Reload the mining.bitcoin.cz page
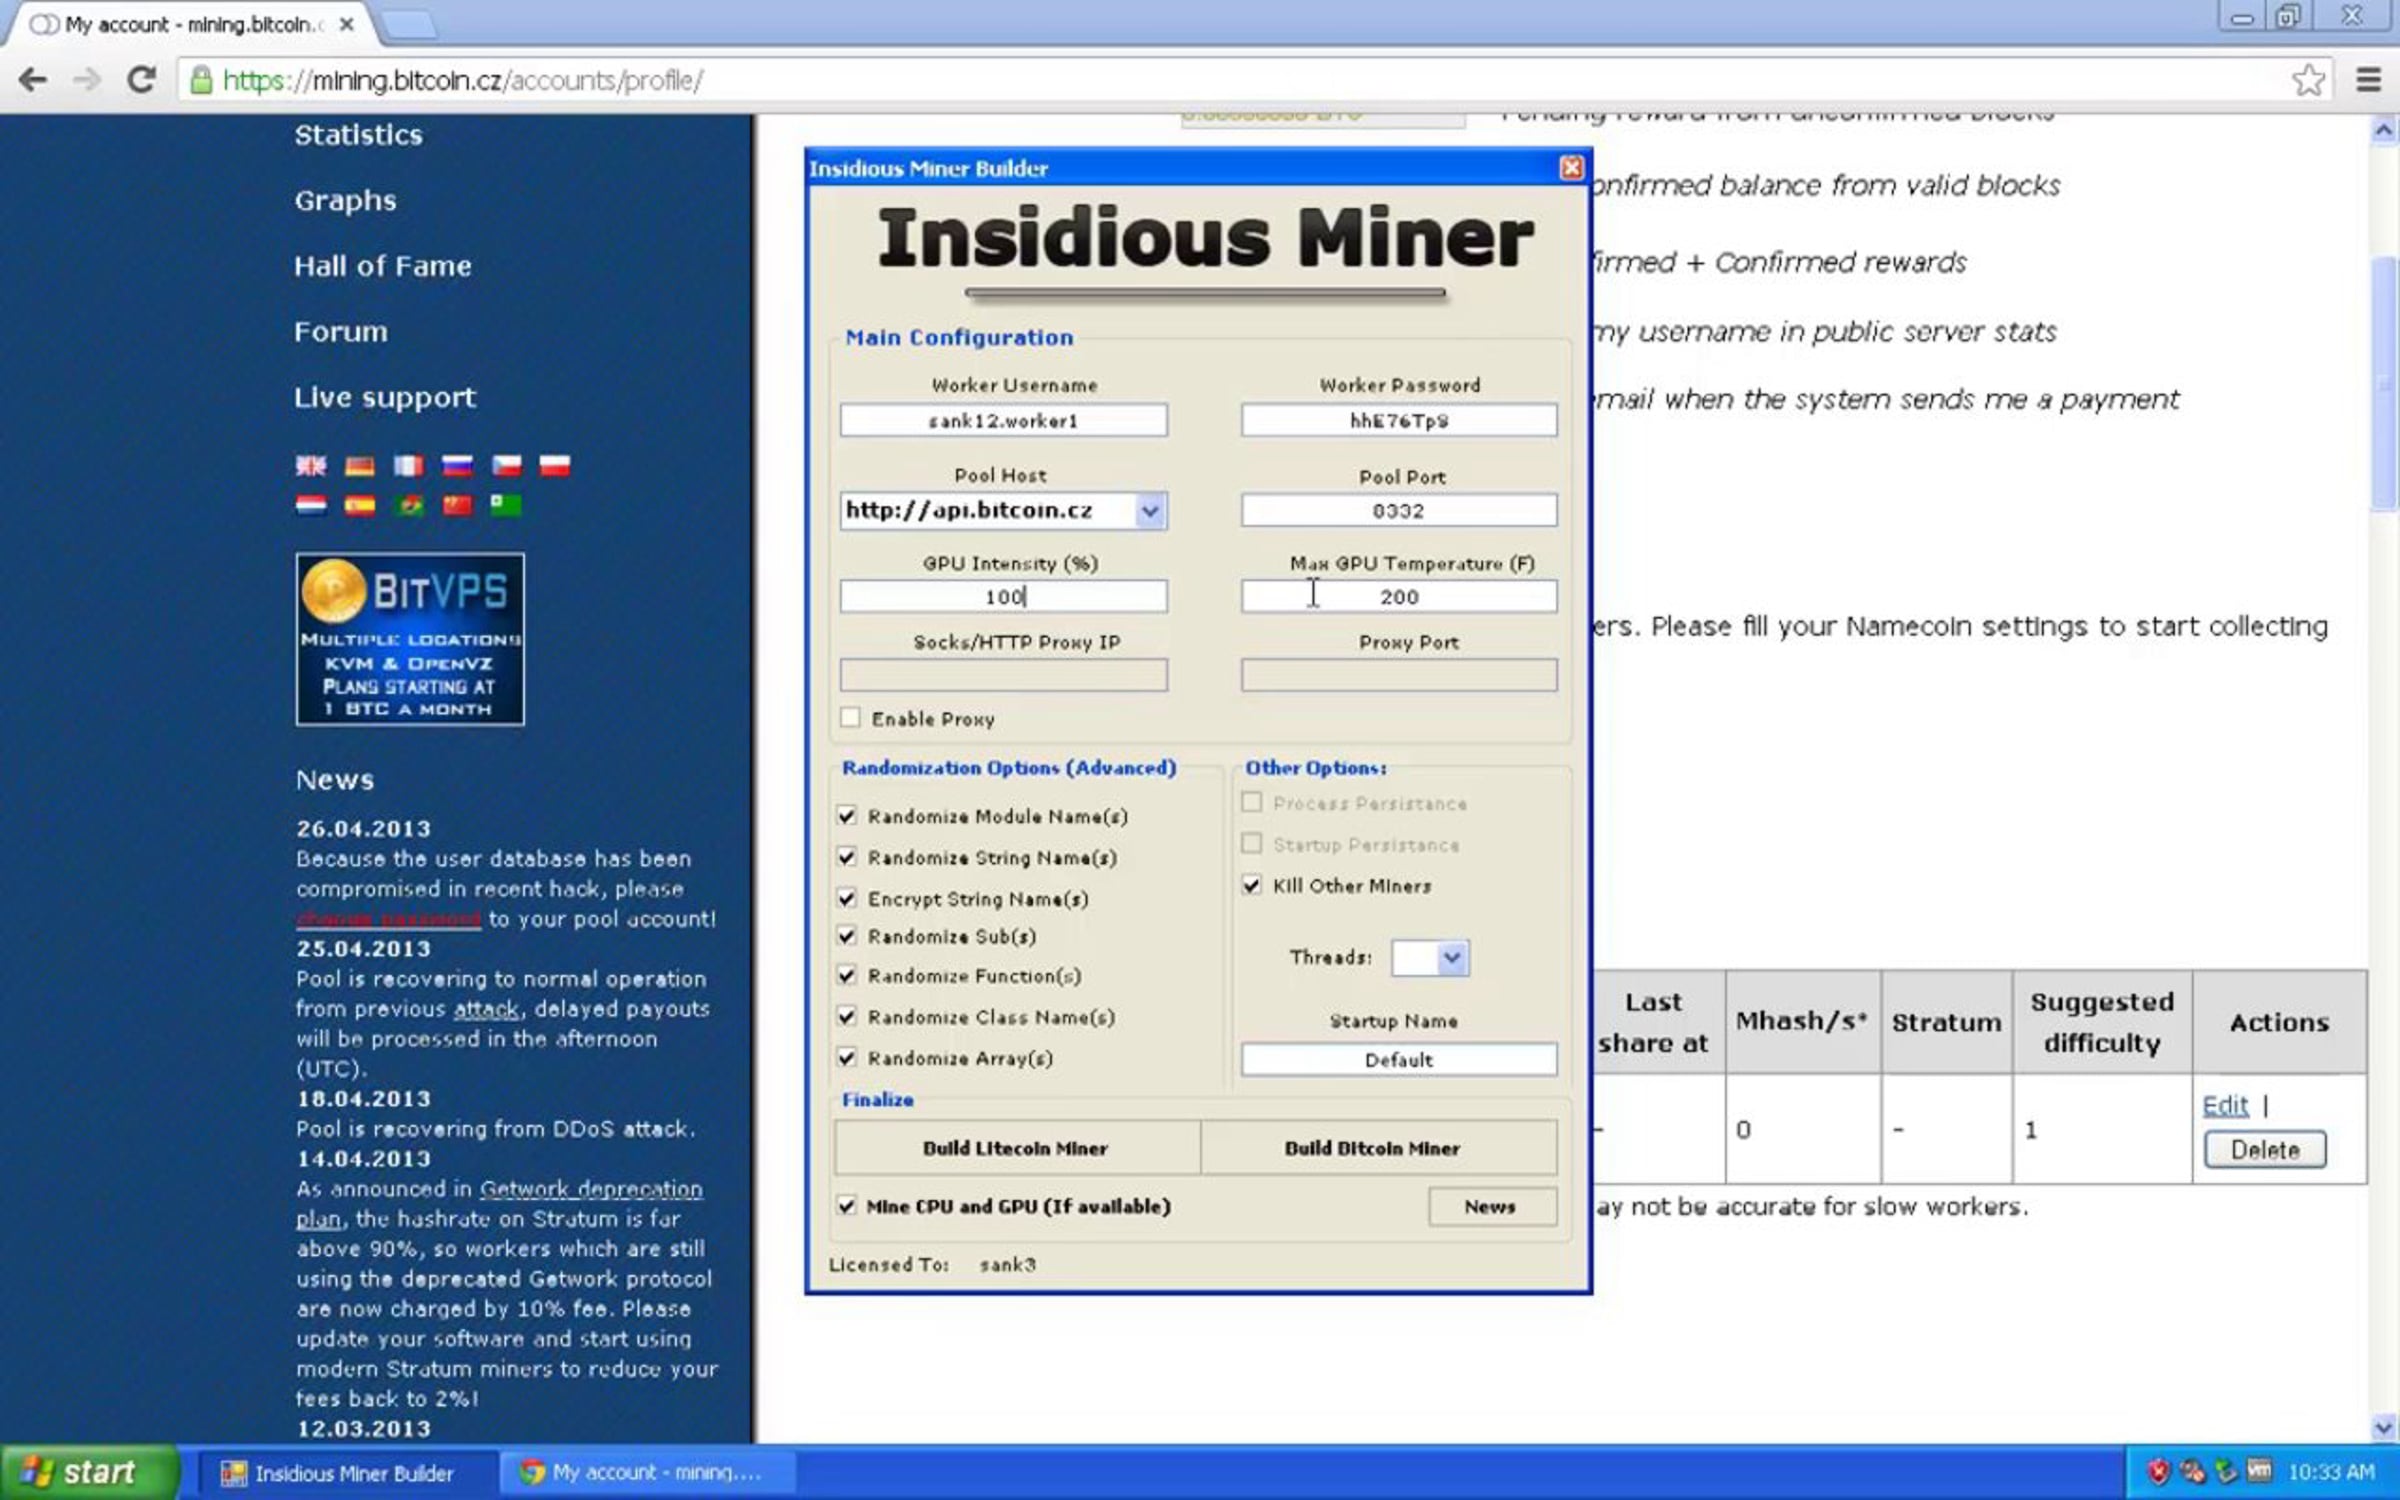 pyautogui.click(x=141, y=80)
